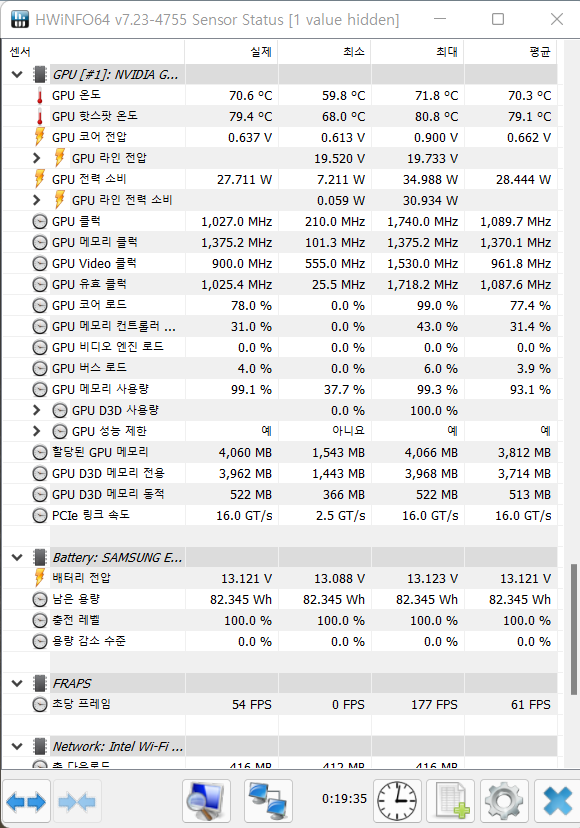Collapse the Battery SAMSUNG section

coord(16,557)
